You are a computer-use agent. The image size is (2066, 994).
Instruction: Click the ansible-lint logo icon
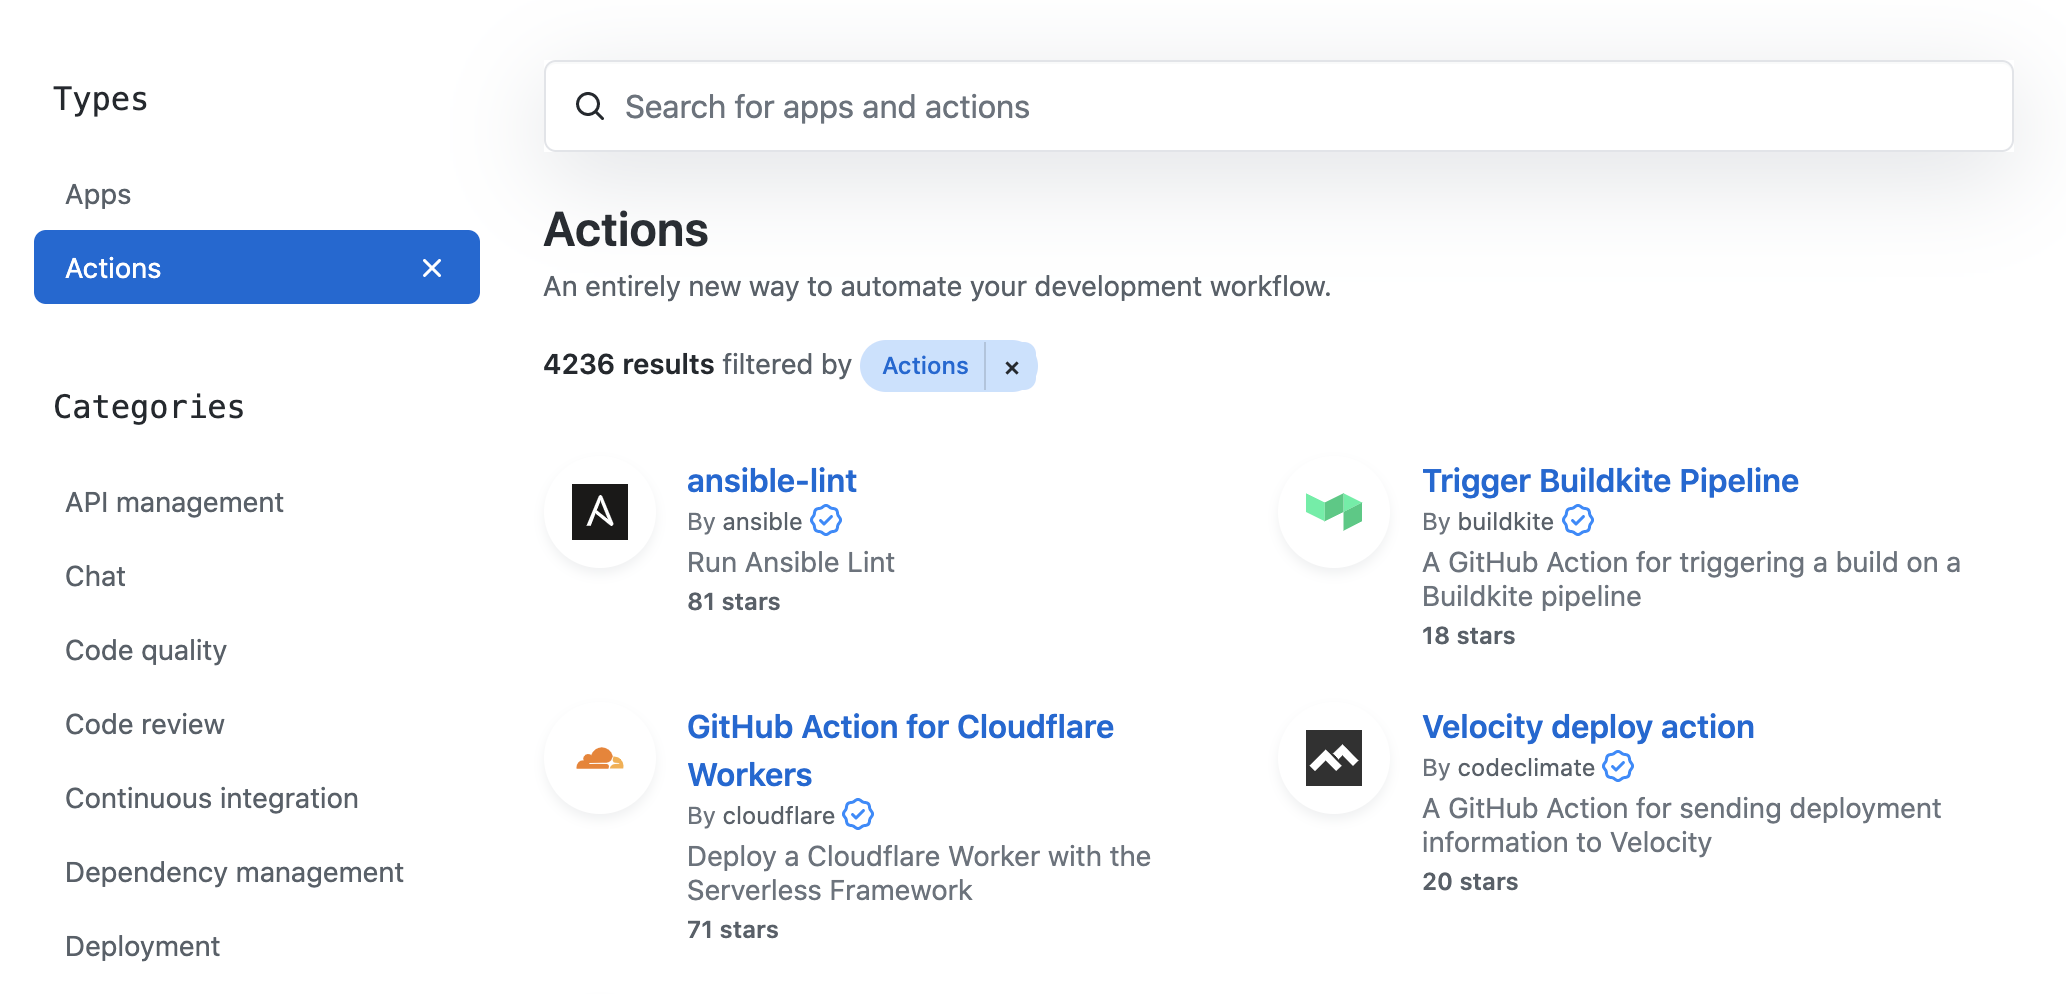pyautogui.click(x=599, y=511)
